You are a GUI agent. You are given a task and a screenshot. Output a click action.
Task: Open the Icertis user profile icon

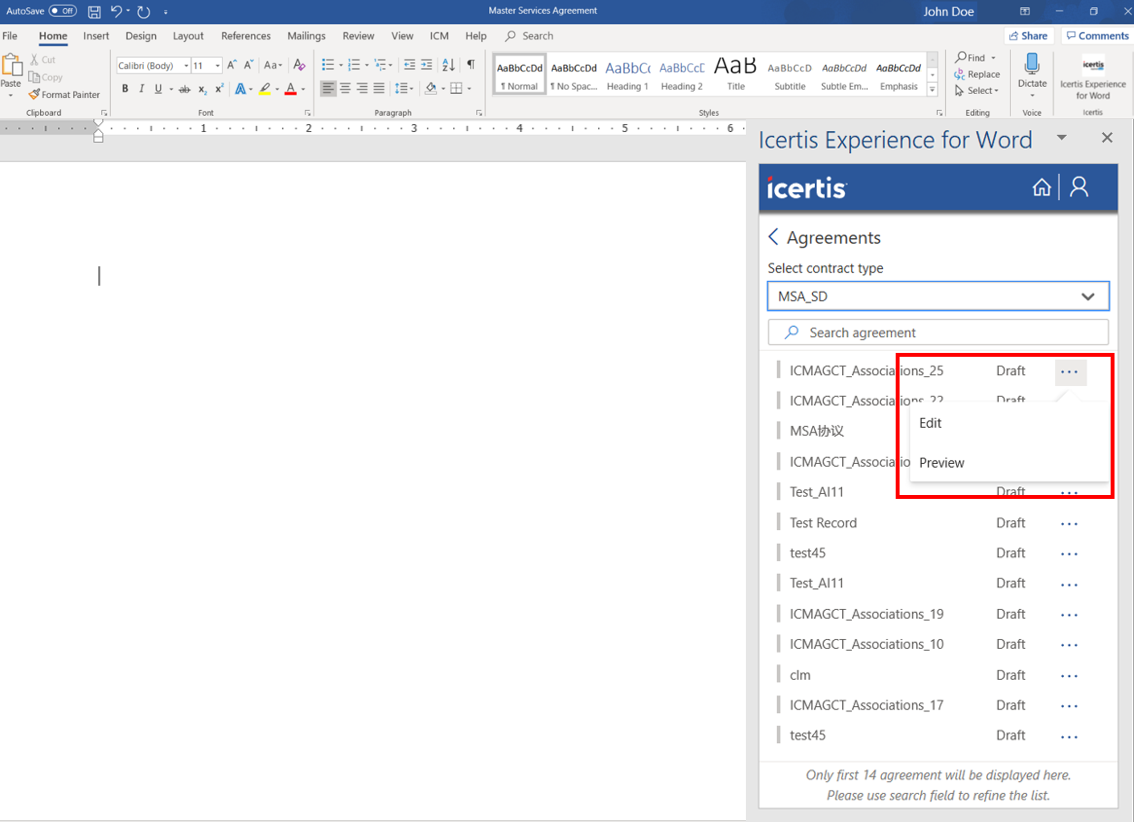point(1079,188)
